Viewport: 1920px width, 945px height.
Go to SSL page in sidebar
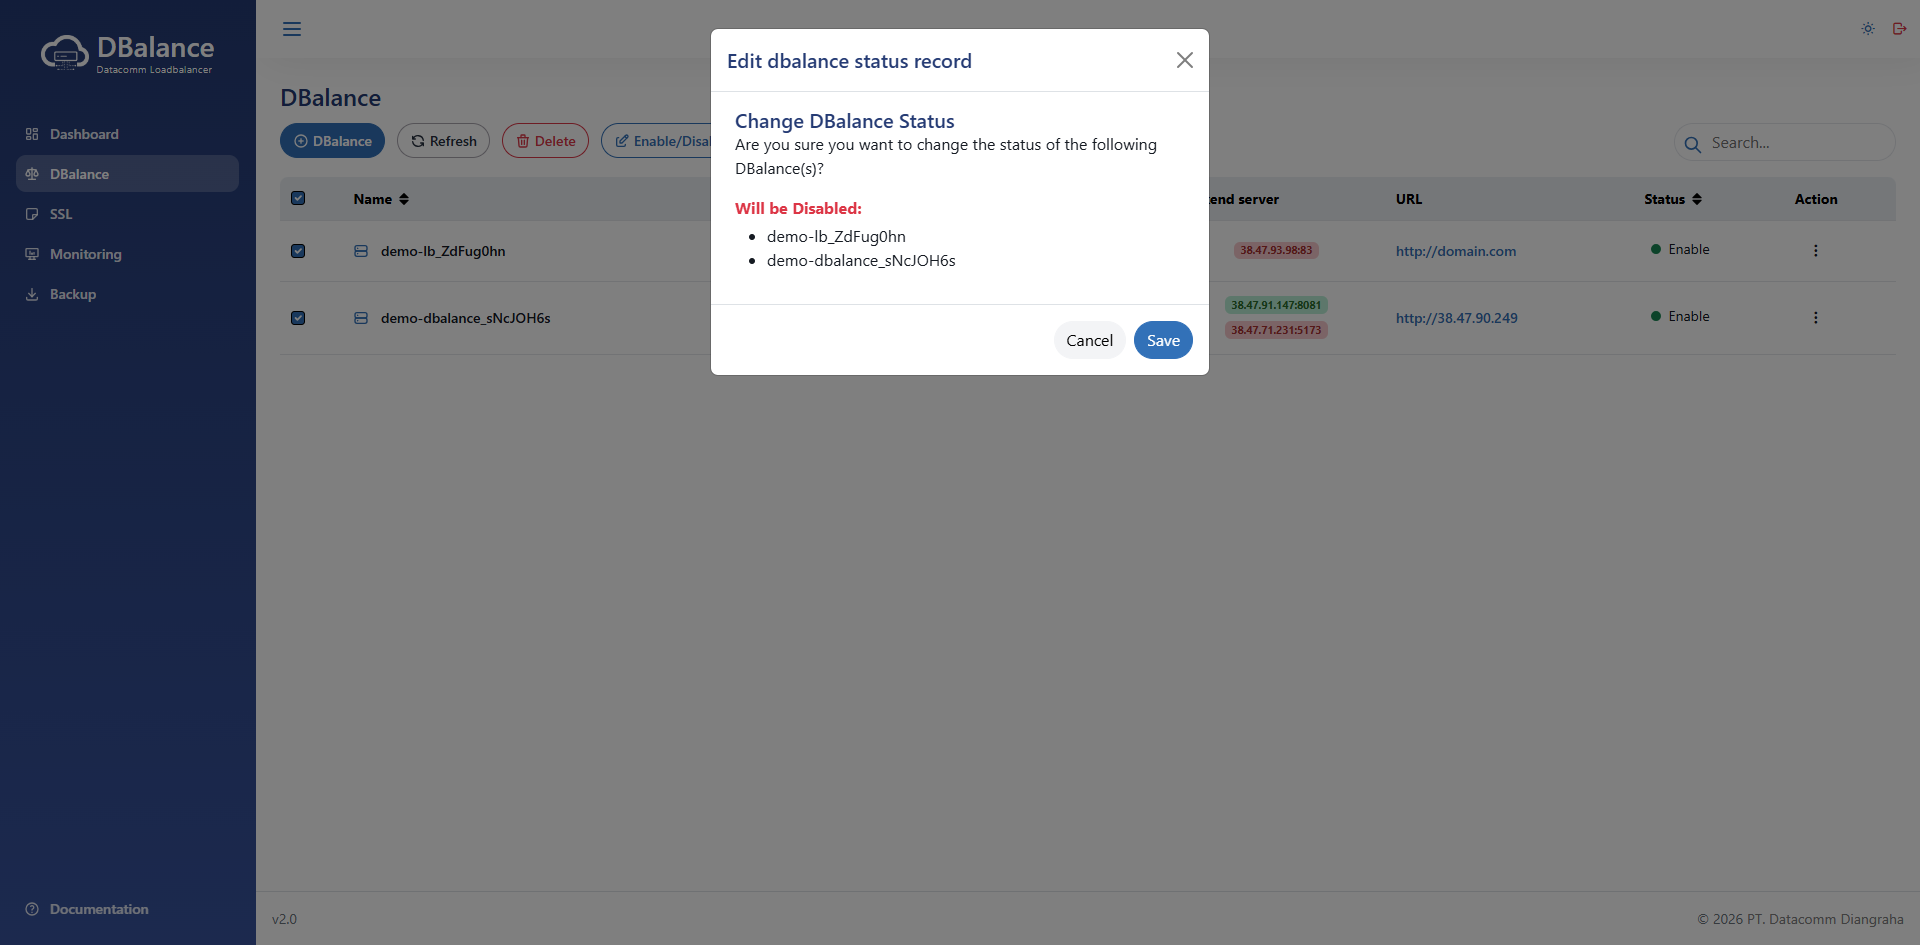coord(61,214)
